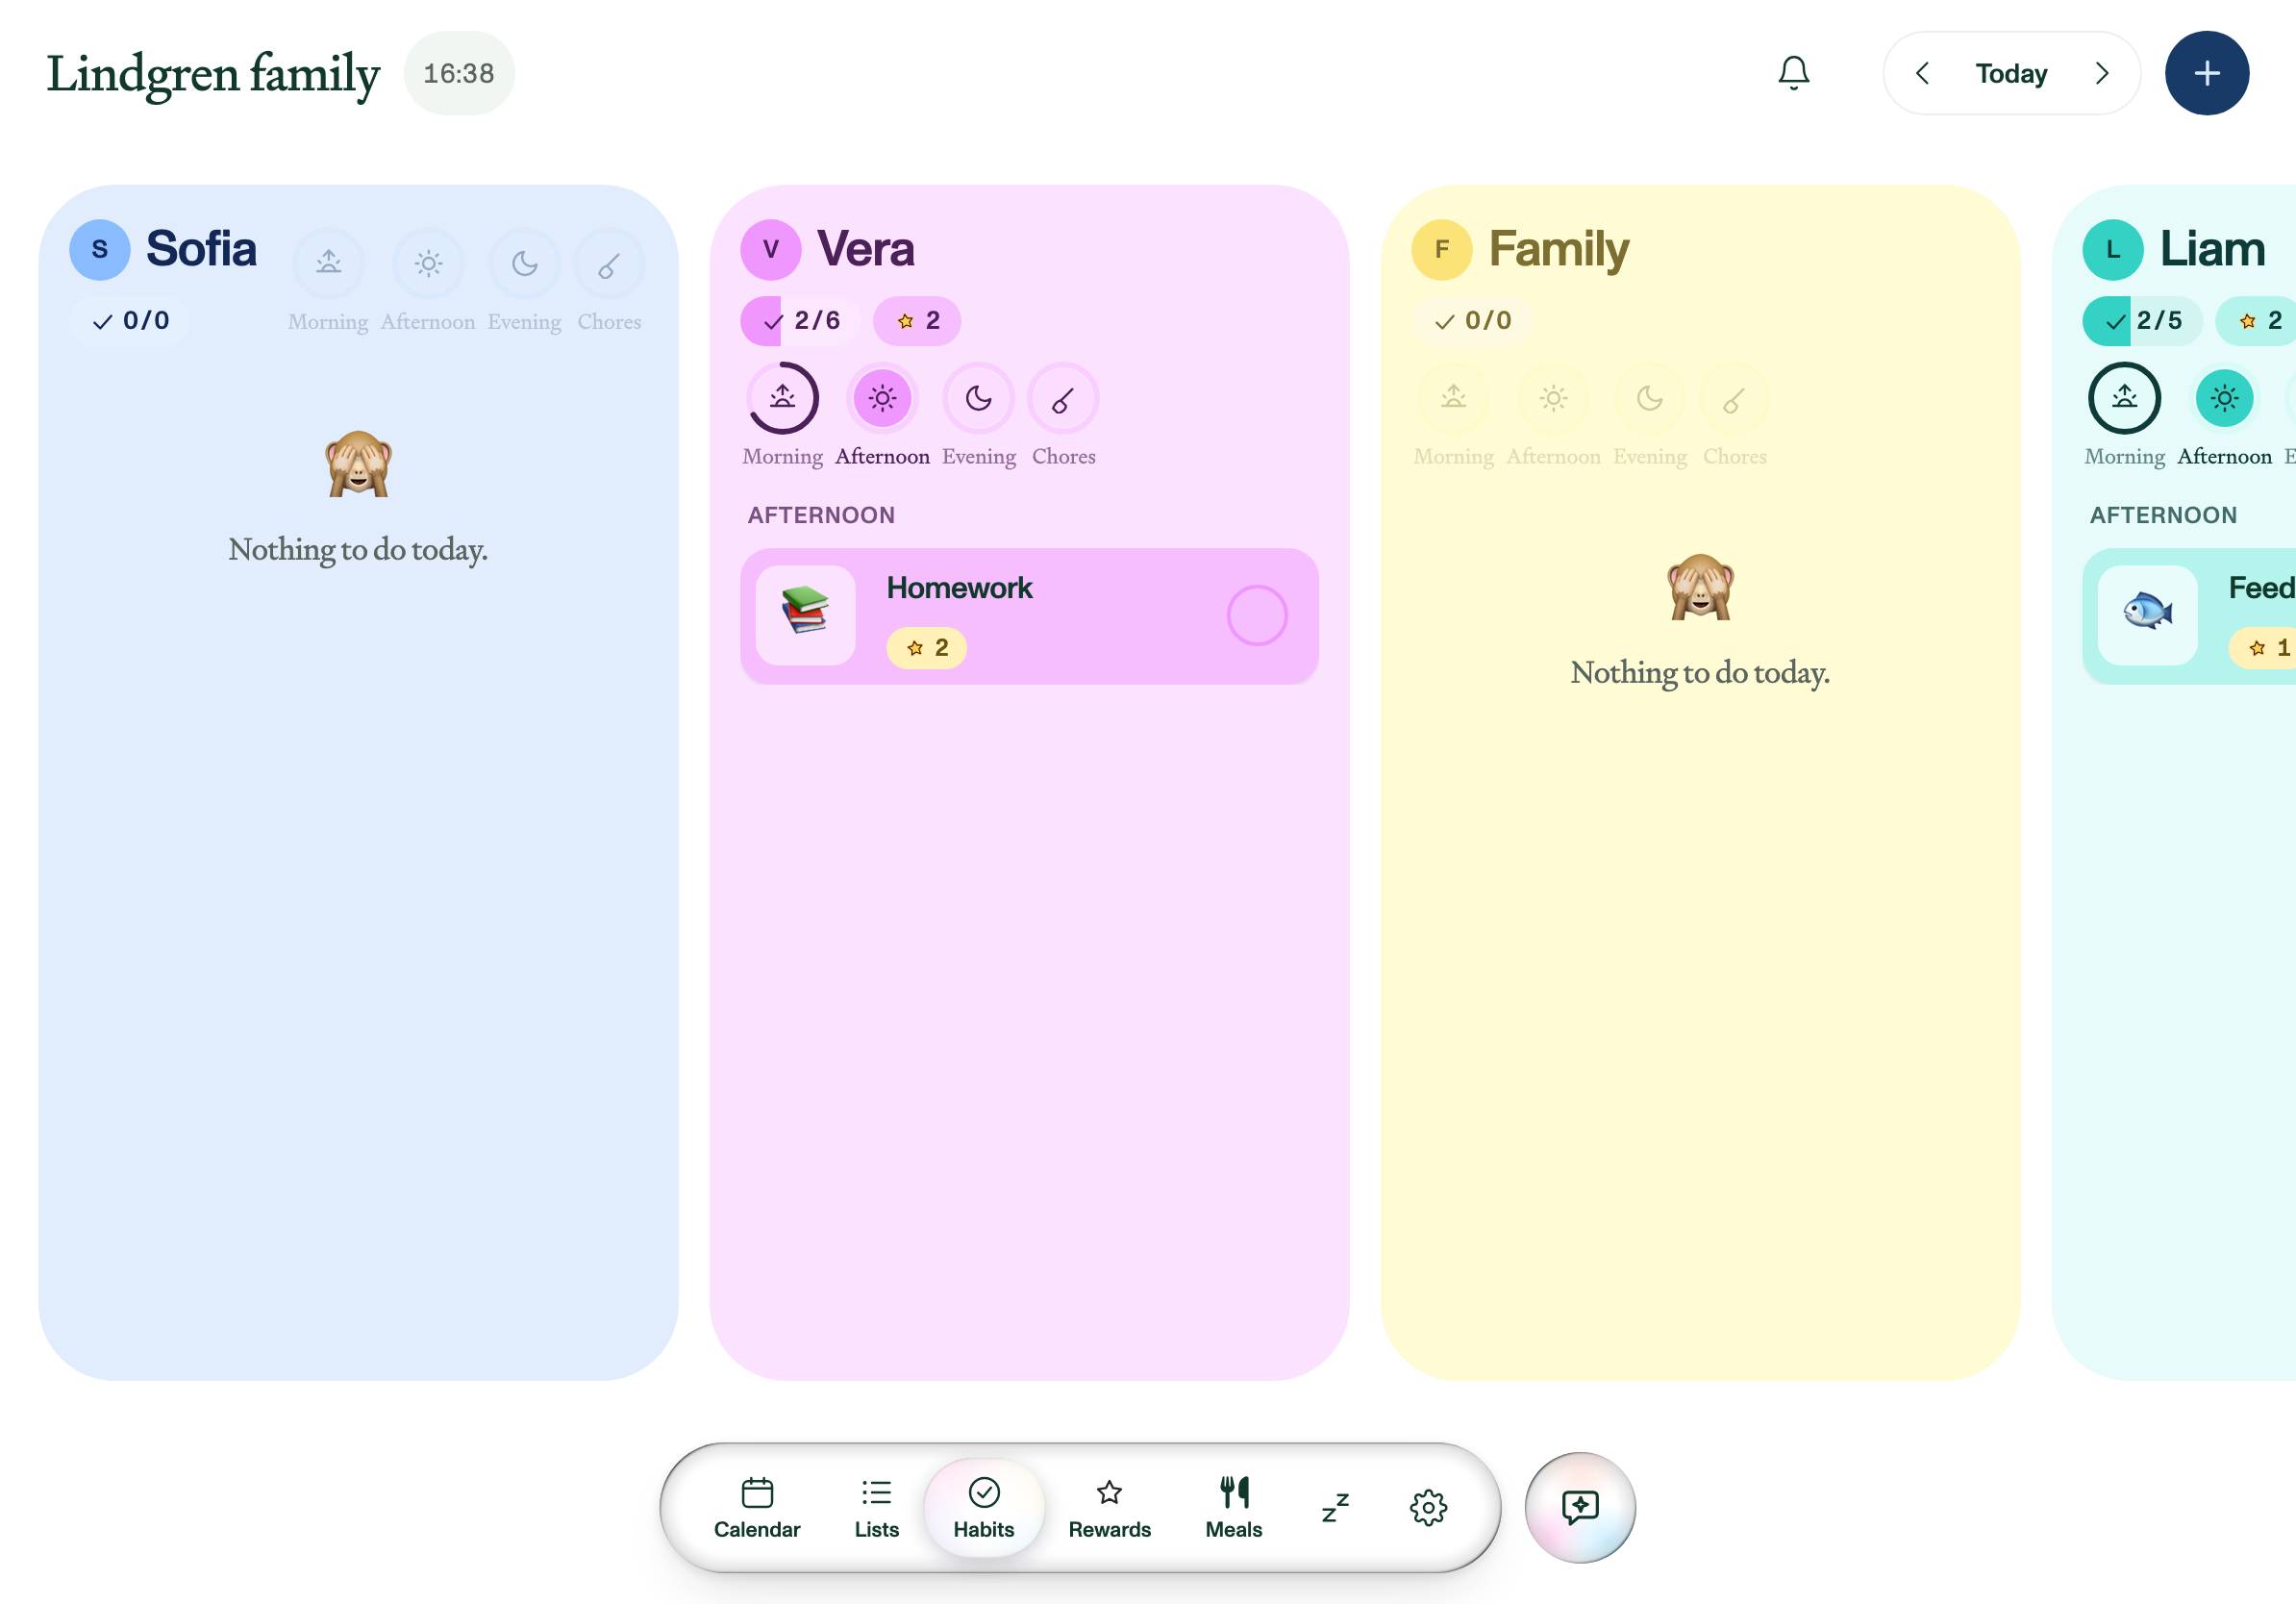Open the notifications bell
The width and height of the screenshot is (2296, 1604).
point(1793,73)
